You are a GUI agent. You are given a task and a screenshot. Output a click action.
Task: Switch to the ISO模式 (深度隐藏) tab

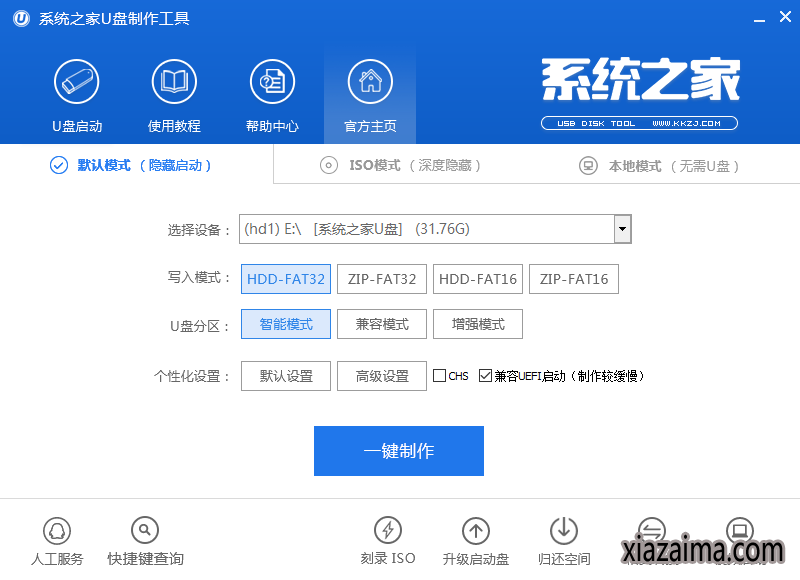click(400, 165)
